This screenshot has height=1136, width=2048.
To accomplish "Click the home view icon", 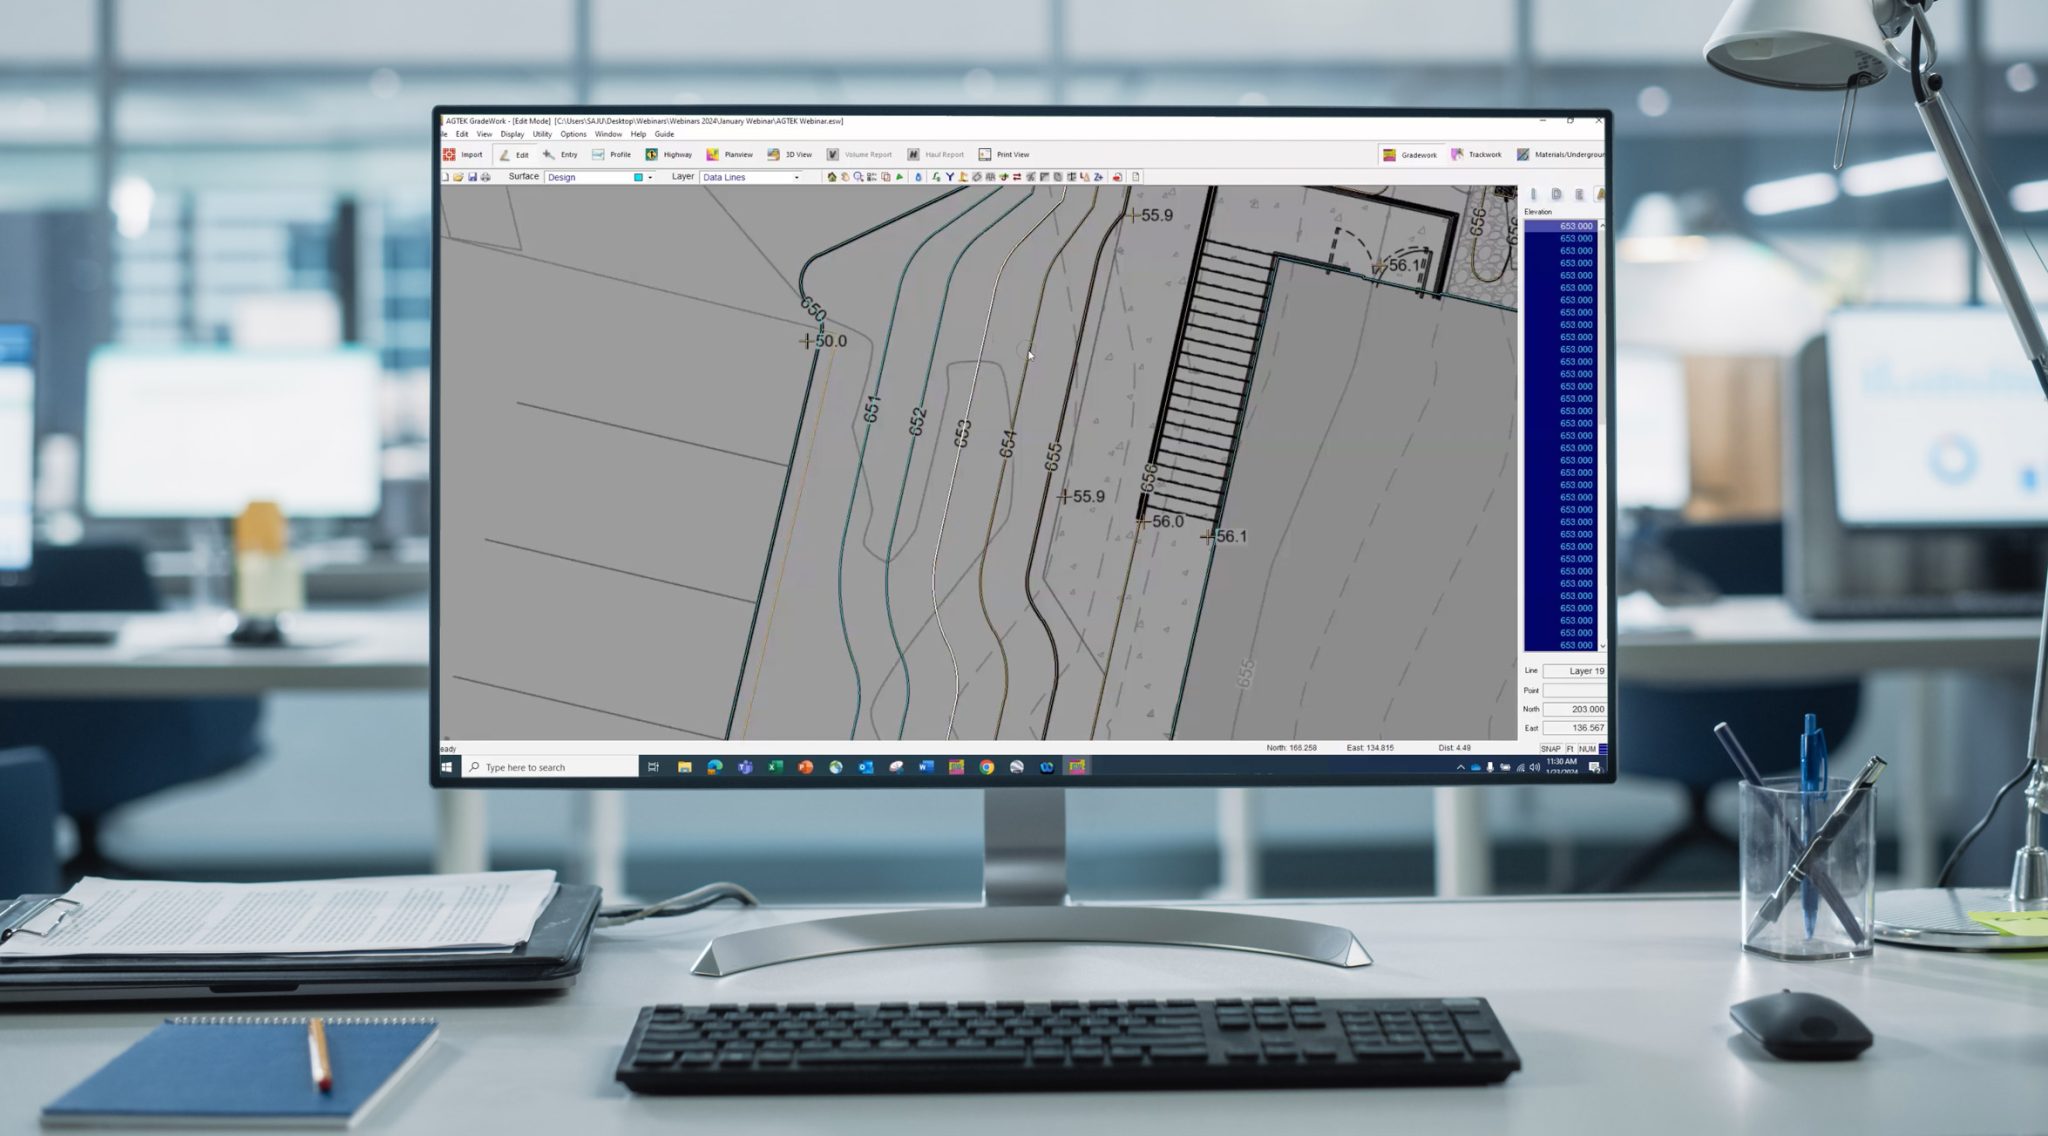I will coord(831,177).
